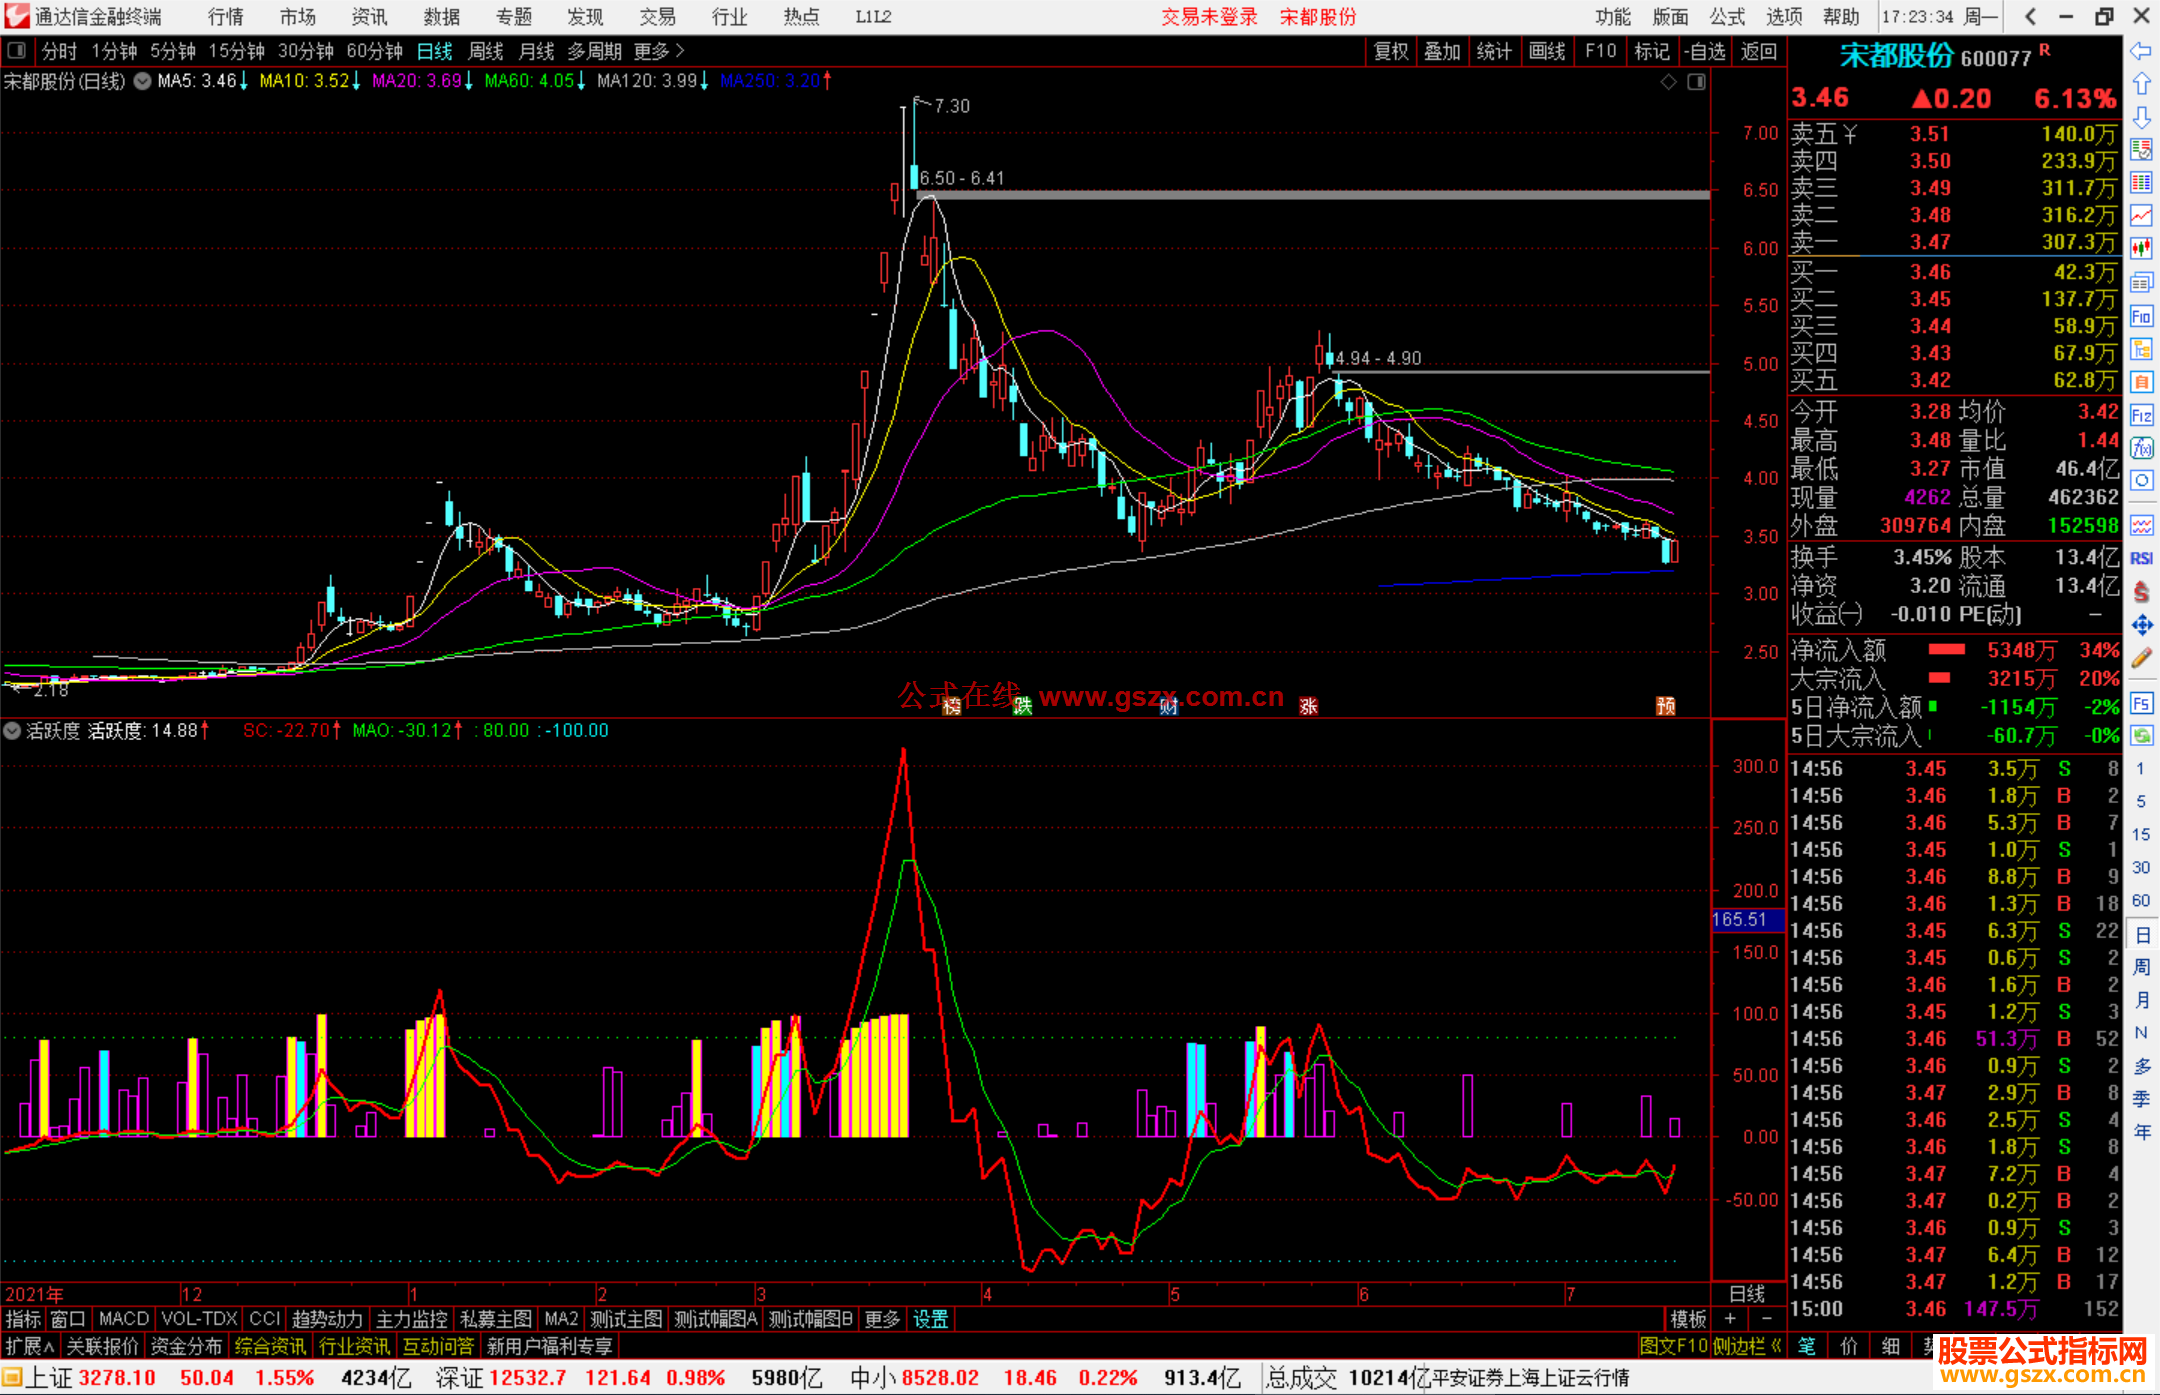This screenshot has width=2160, height=1395.
Task: Select the 日线 daily period
Action: [435, 51]
